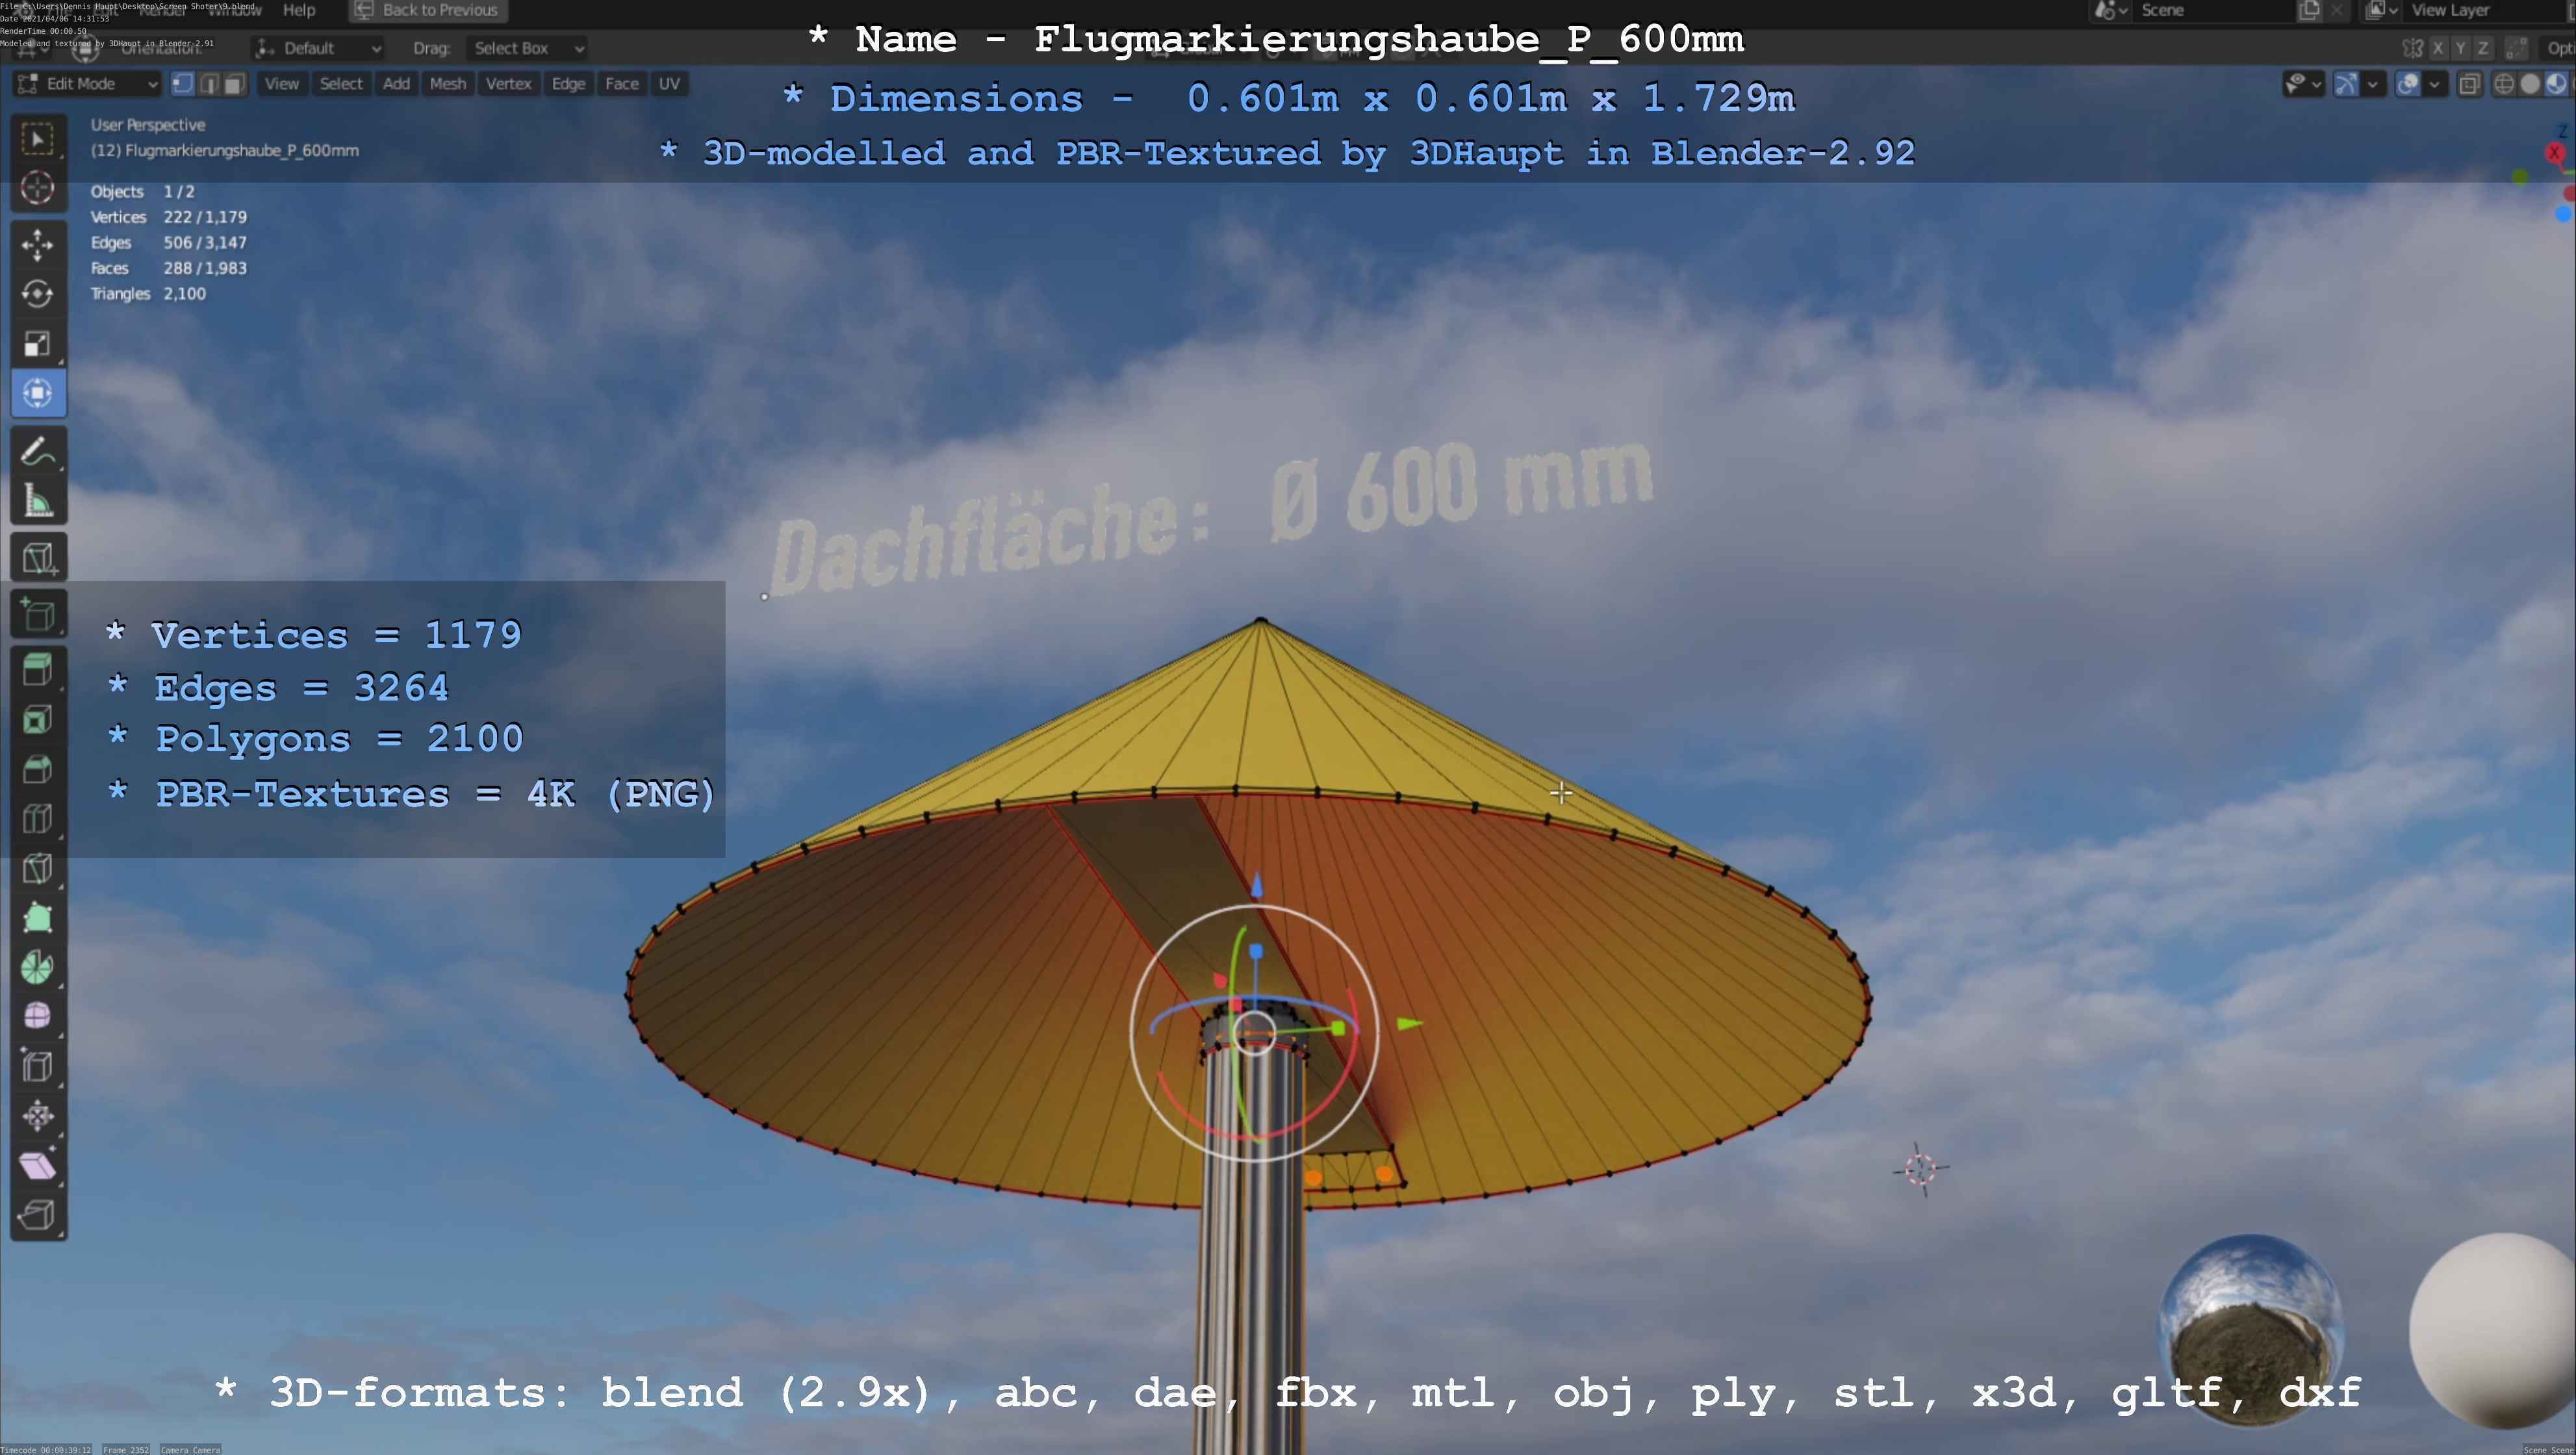Choose the Edge Slide tool
The image size is (2576, 1455).
coord(38,1066)
